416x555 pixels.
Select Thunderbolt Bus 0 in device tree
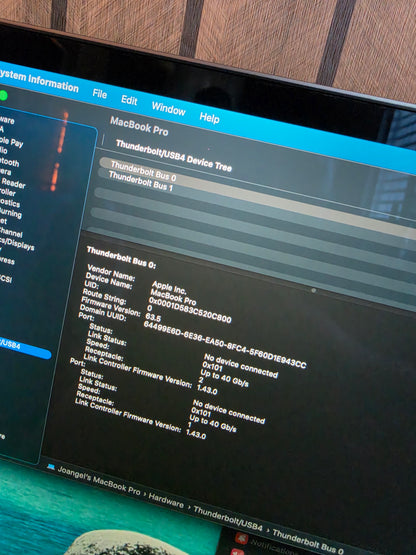(143, 170)
